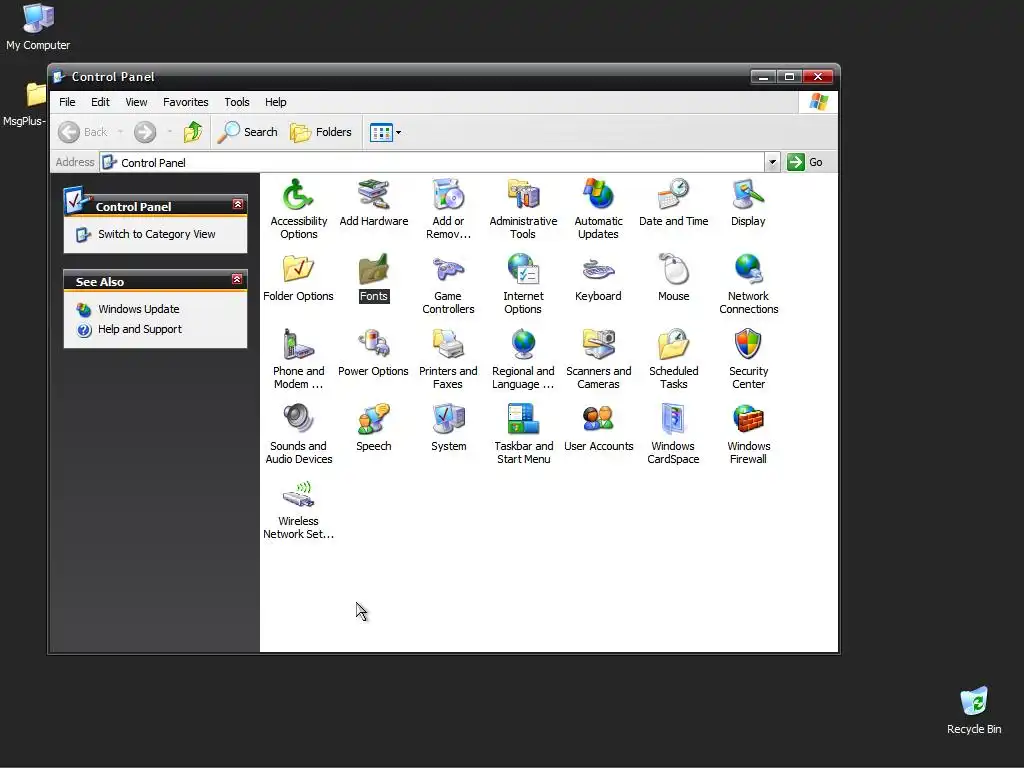The image size is (1024, 768).
Task: Open the Add Hardware wizard icon
Action: click(374, 195)
